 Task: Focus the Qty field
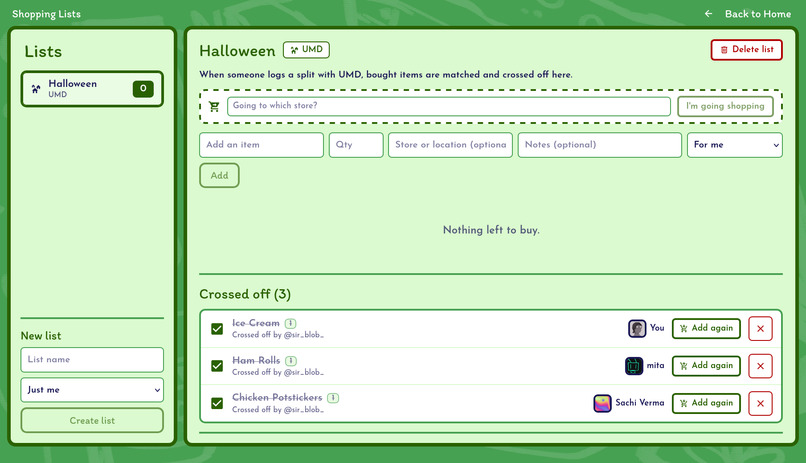click(x=356, y=145)
